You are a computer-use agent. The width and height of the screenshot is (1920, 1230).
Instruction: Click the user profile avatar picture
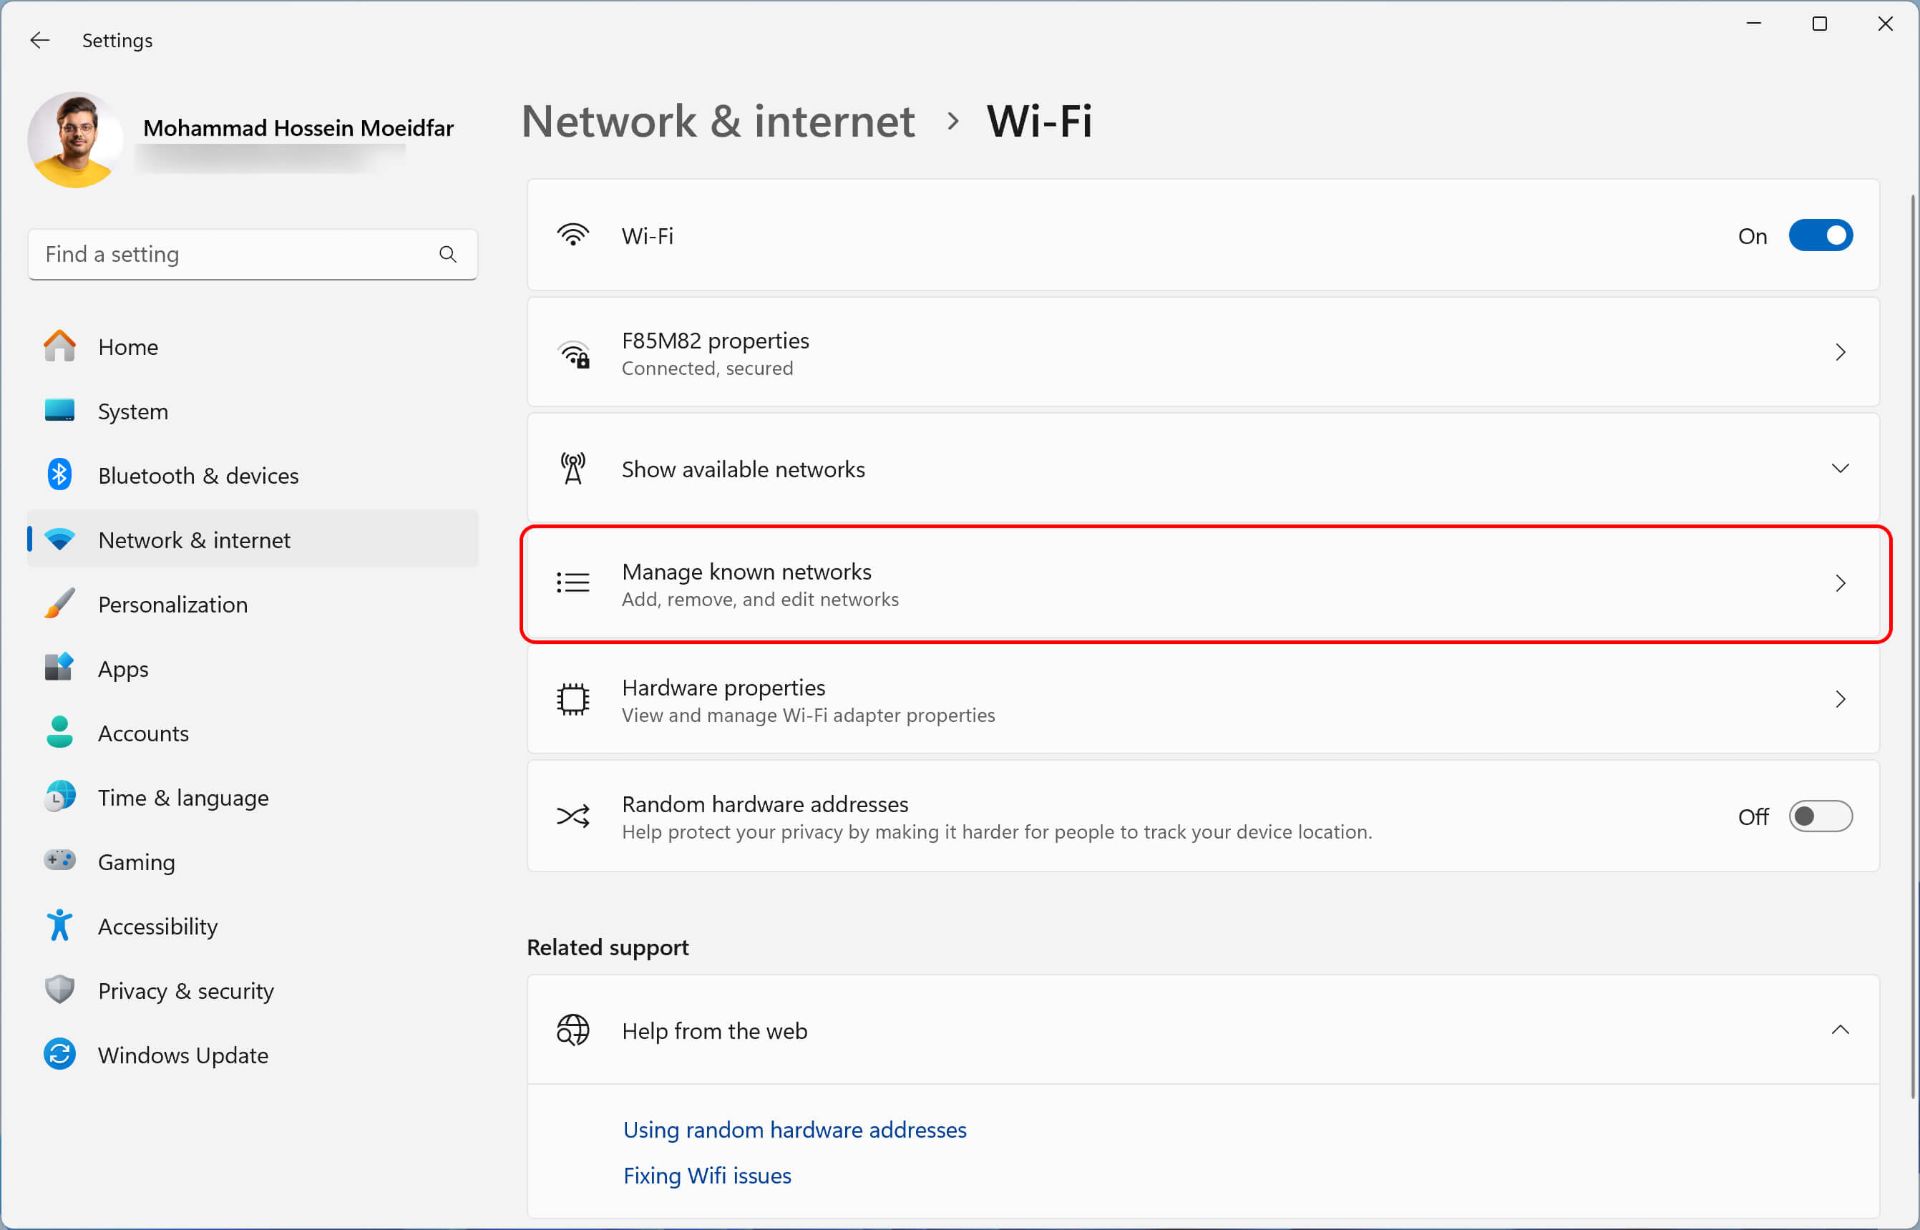coord(75,140)
